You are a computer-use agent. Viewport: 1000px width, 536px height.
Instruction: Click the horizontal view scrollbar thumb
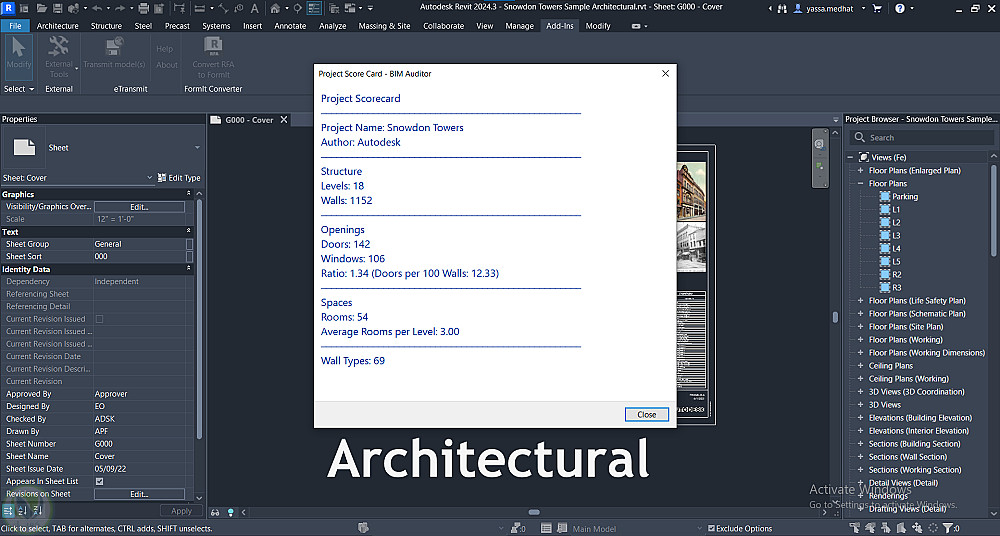(534, 512)
